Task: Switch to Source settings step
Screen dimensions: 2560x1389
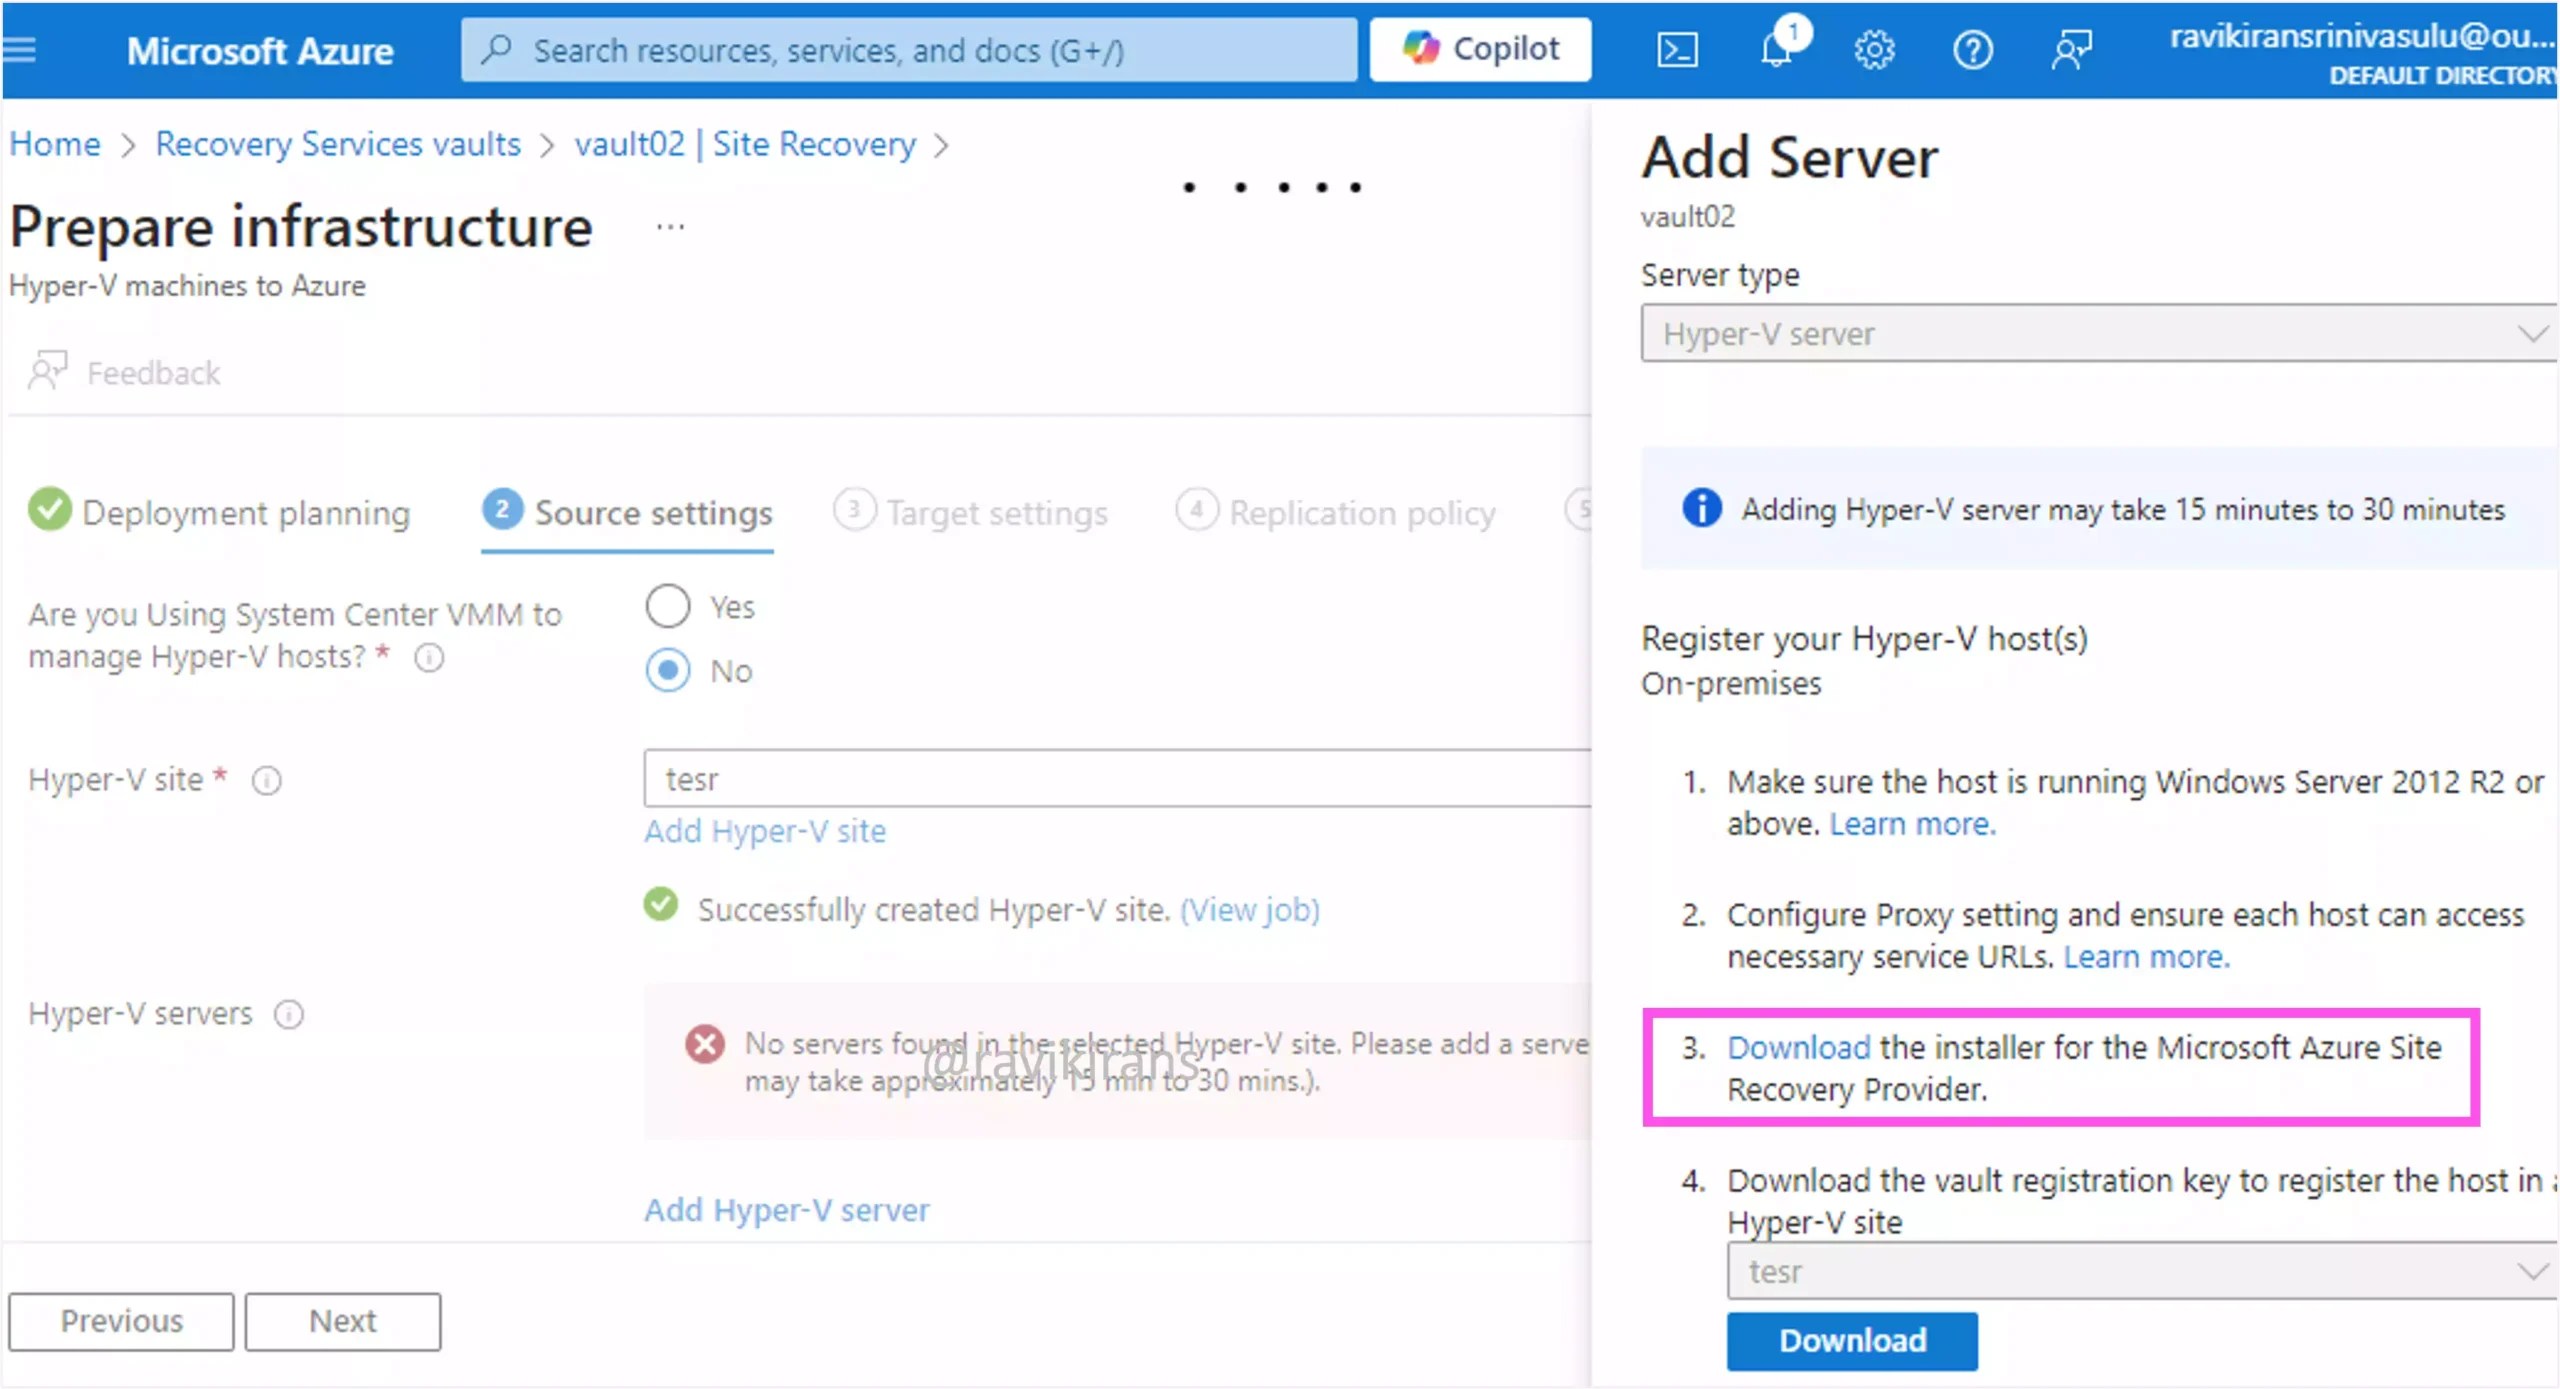Action: point(627,513)
